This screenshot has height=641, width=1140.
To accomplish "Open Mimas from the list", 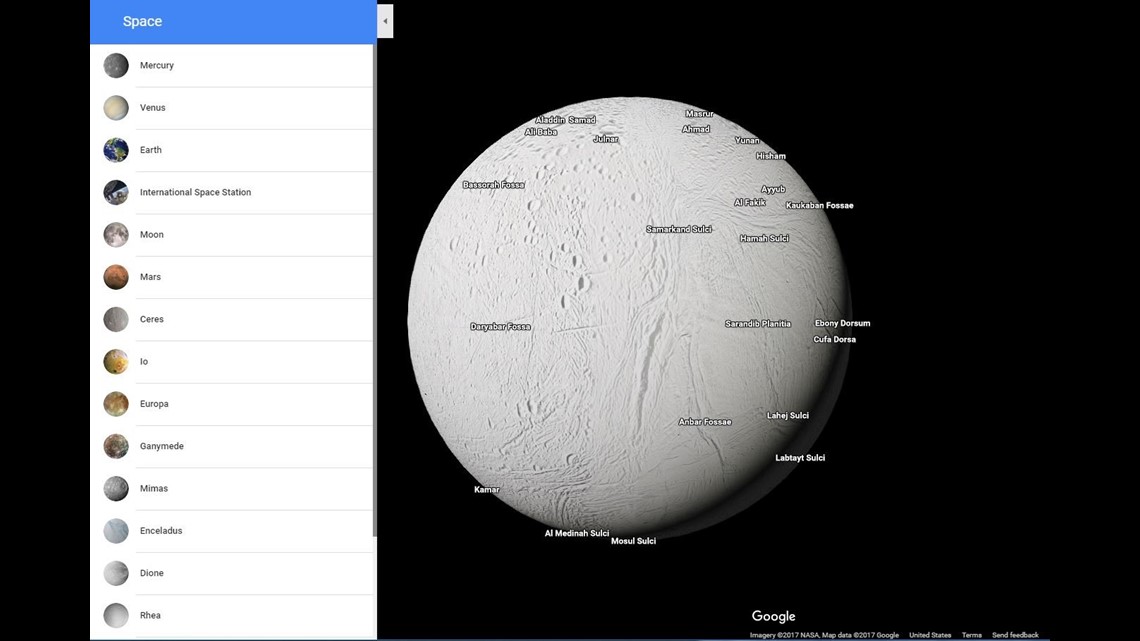I will [154, 489].
